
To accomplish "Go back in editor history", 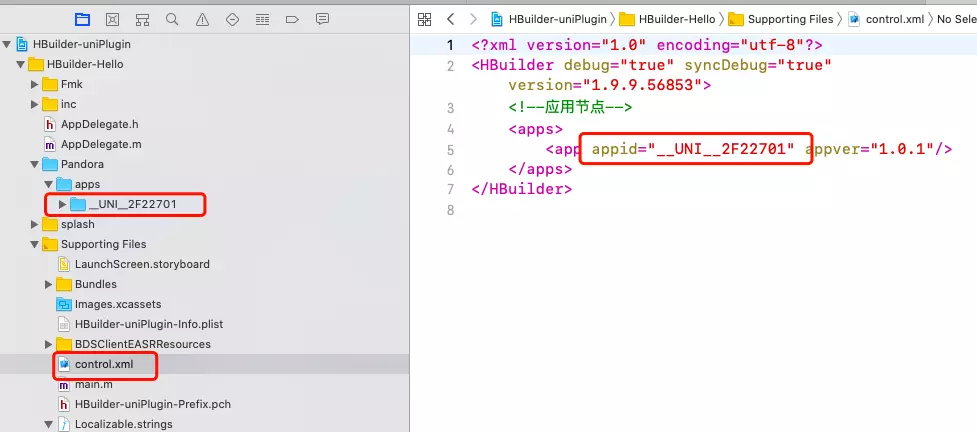I will 450,19.
